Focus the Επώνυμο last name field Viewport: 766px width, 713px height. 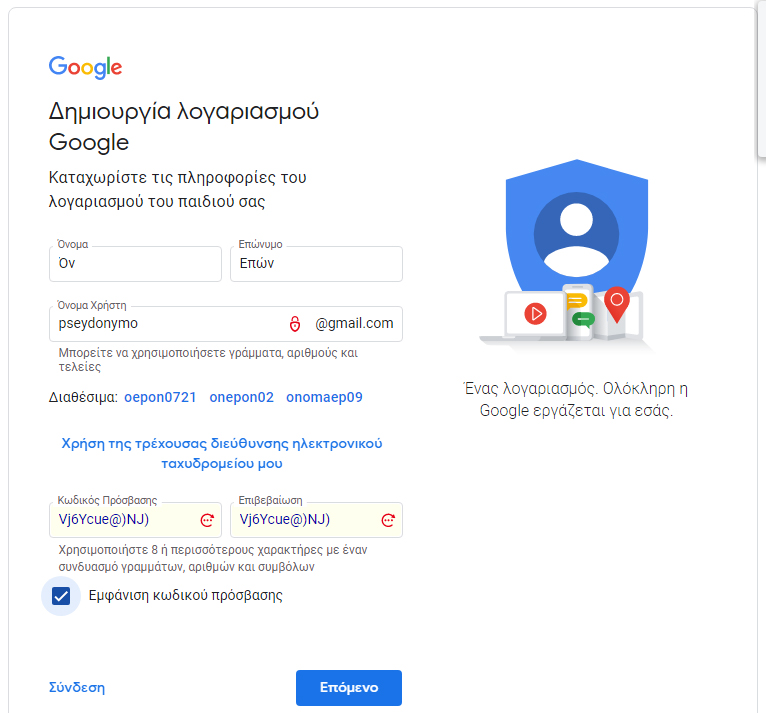tap(316, 264)
